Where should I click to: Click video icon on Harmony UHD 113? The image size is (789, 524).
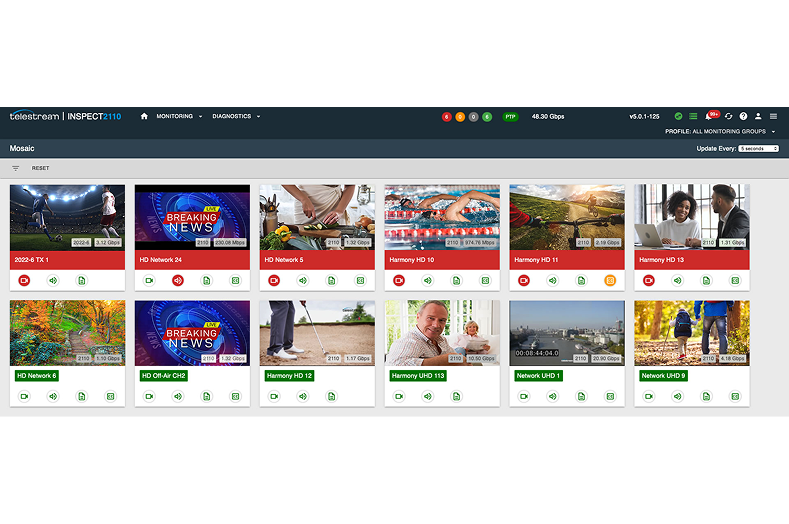point(399,396)
